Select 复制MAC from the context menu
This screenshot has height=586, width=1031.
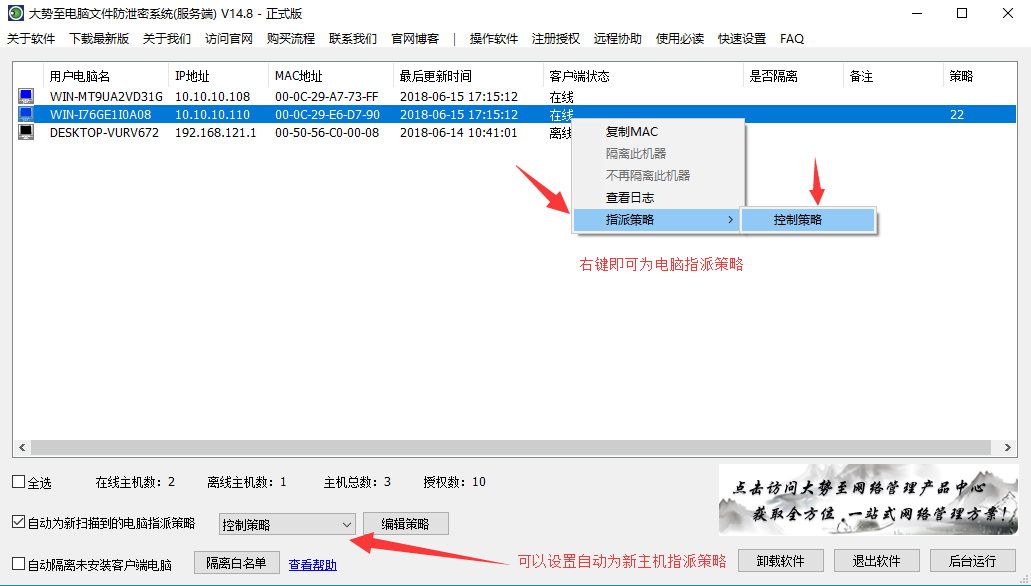pos(632,132)
